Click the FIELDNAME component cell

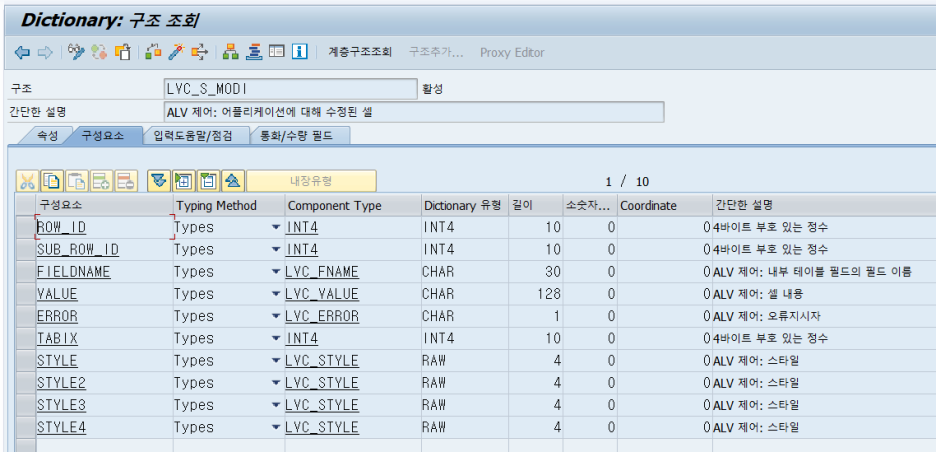coord(104,272)
